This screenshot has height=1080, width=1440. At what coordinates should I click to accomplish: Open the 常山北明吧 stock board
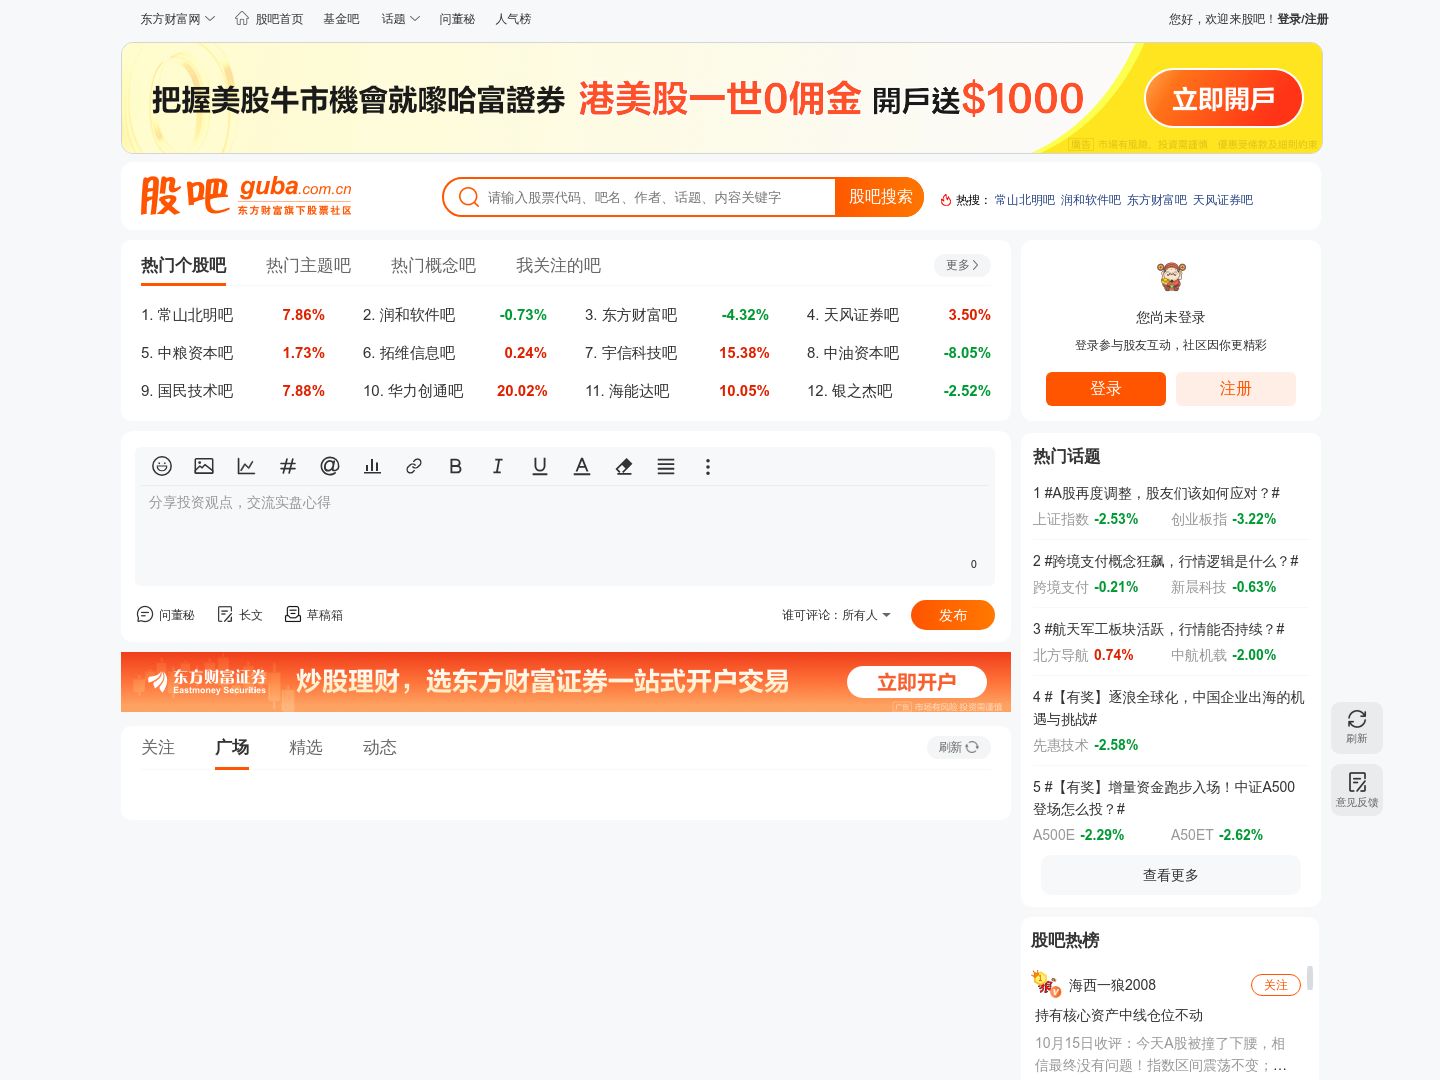[x=187, y=315]
